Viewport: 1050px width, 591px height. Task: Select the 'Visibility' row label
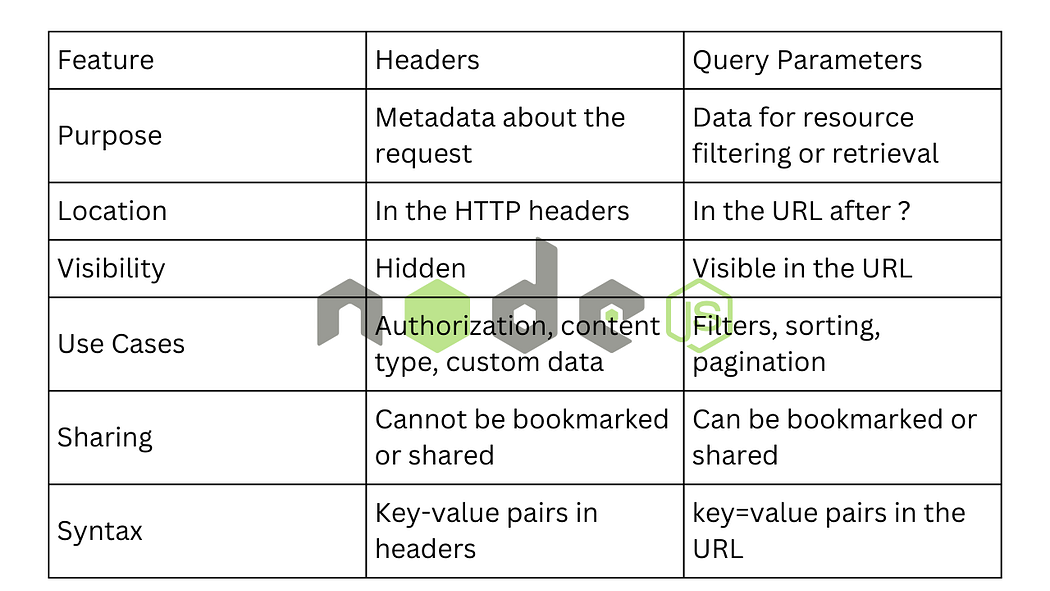pos(111,268)
